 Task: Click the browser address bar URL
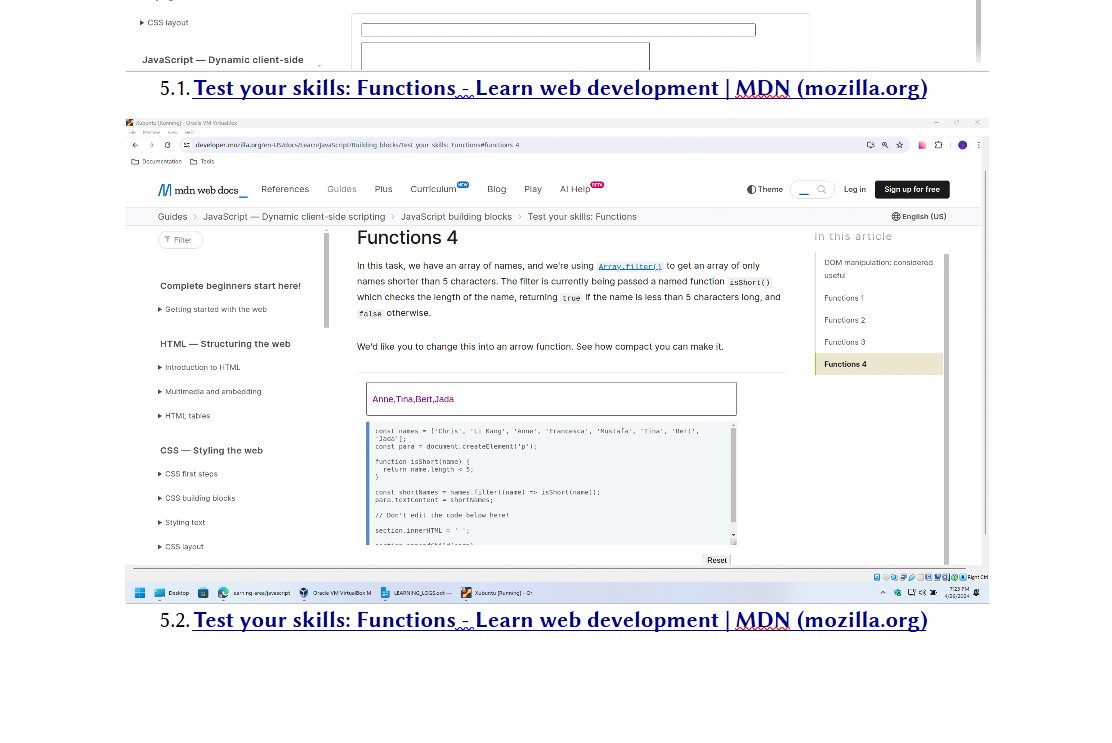(357, 145)
